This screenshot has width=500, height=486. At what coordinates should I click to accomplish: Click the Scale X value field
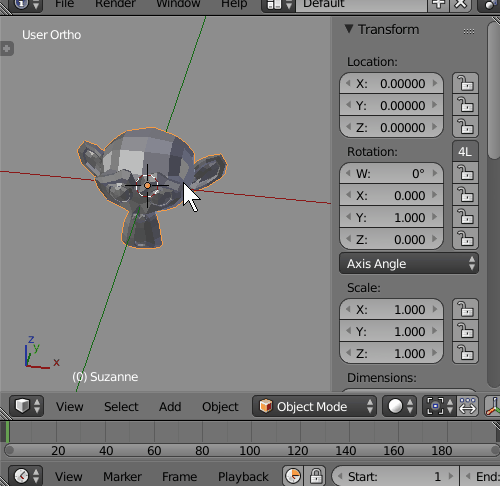point(391,310)
